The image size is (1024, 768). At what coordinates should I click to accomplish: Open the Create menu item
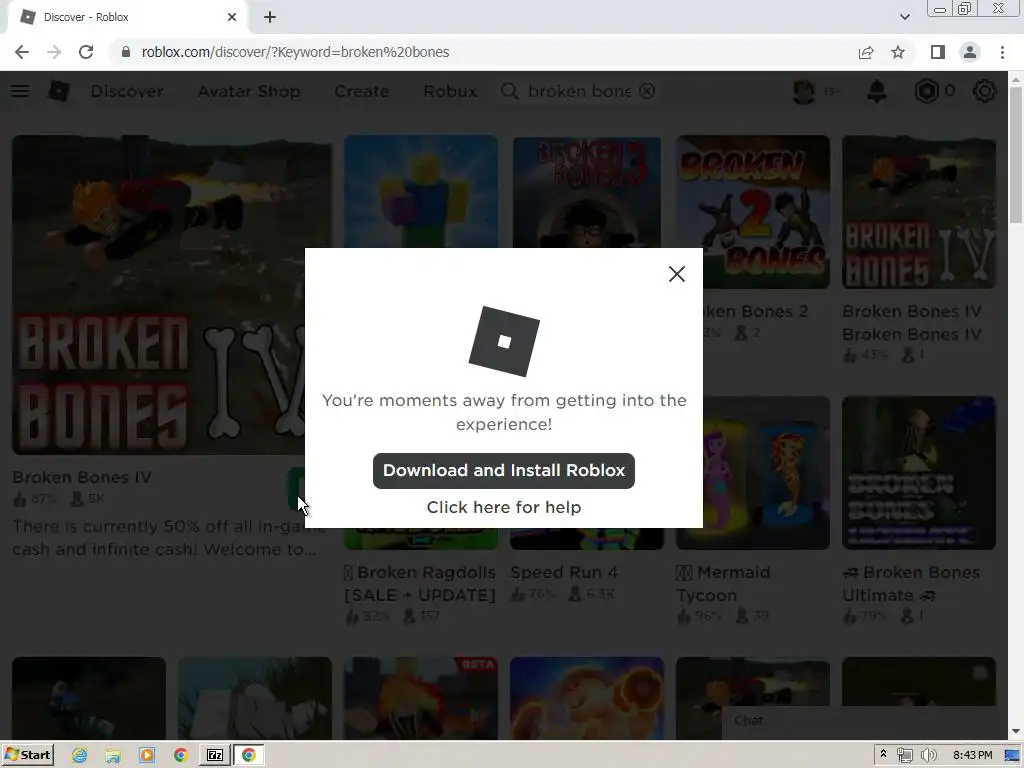[x=361, y=91]
